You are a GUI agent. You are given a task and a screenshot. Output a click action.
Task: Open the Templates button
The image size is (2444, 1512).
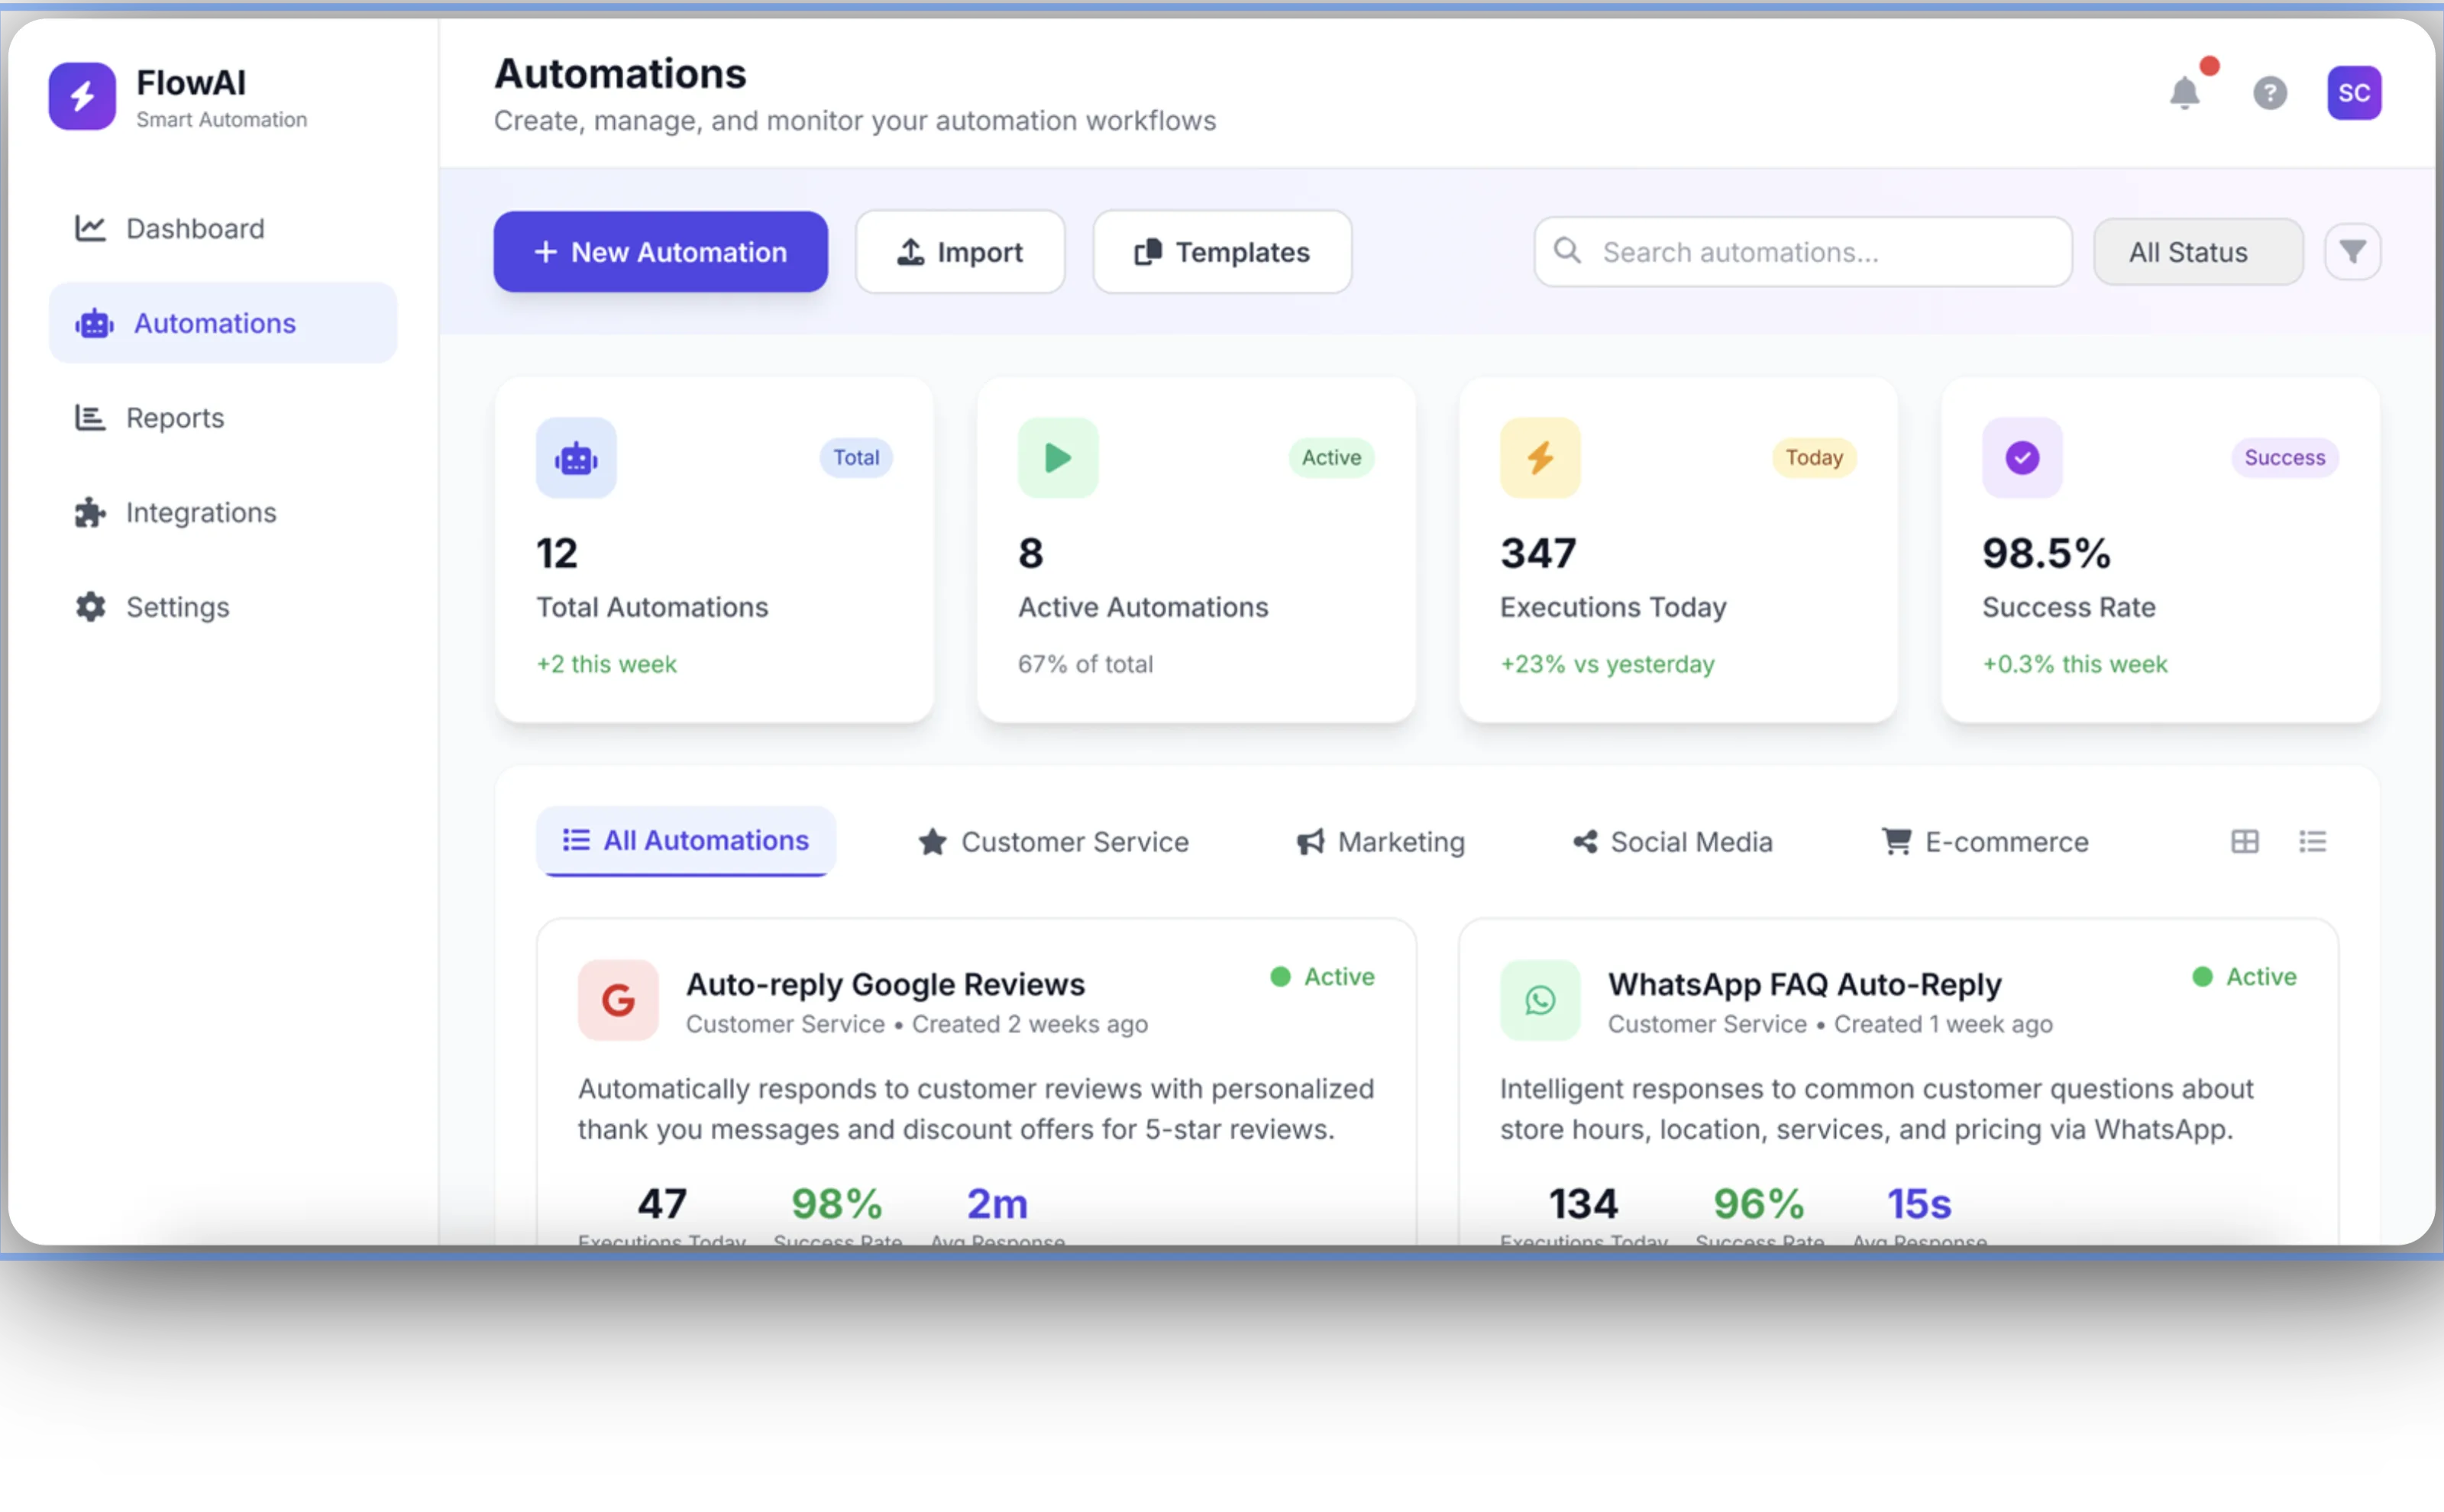coord(1222,252)
